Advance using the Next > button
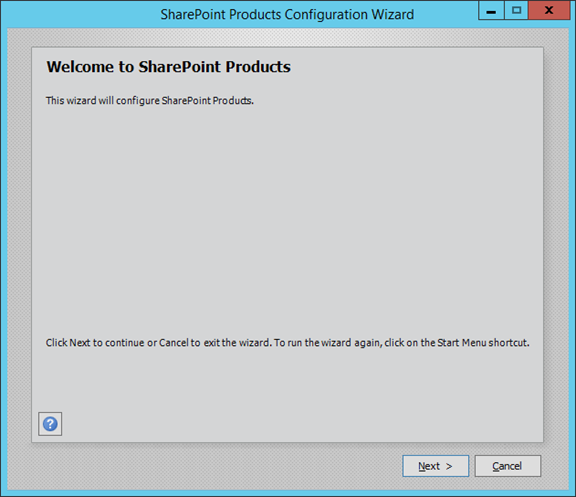Image resolution: width=576 pixels, height=497 pixels. 435,466
